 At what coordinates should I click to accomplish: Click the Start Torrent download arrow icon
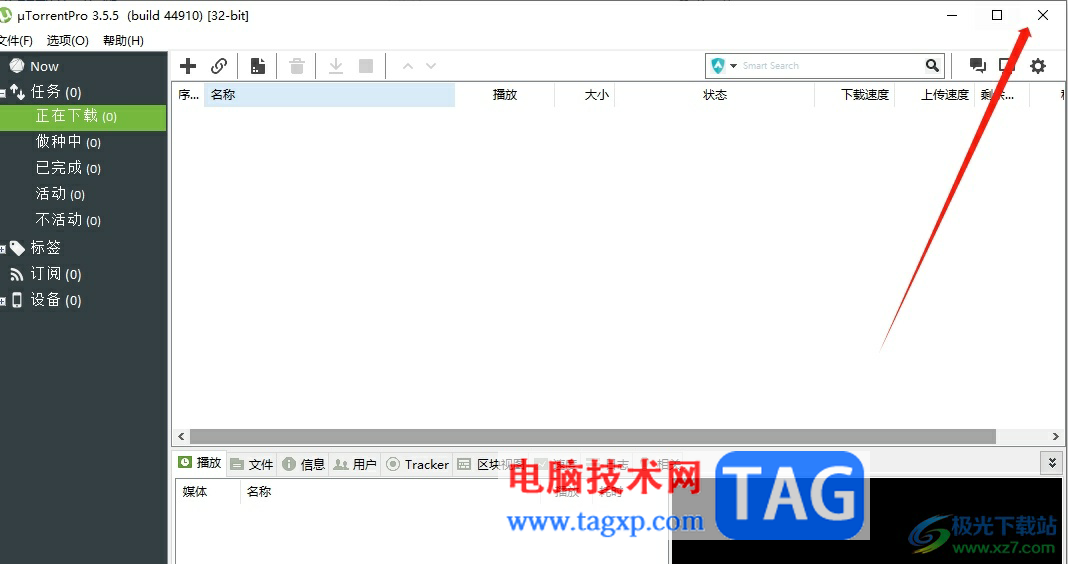(x=336, y=66)
